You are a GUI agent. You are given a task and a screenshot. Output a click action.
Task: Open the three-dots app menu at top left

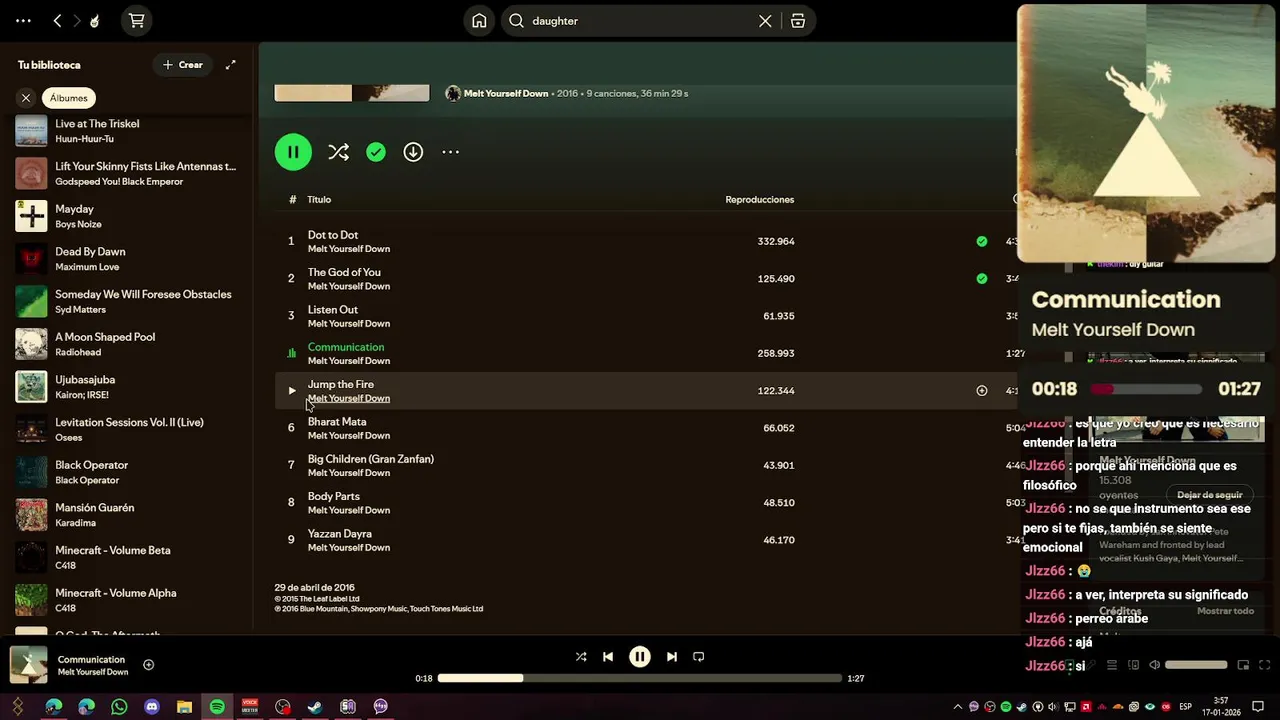[x=23, y=21]
